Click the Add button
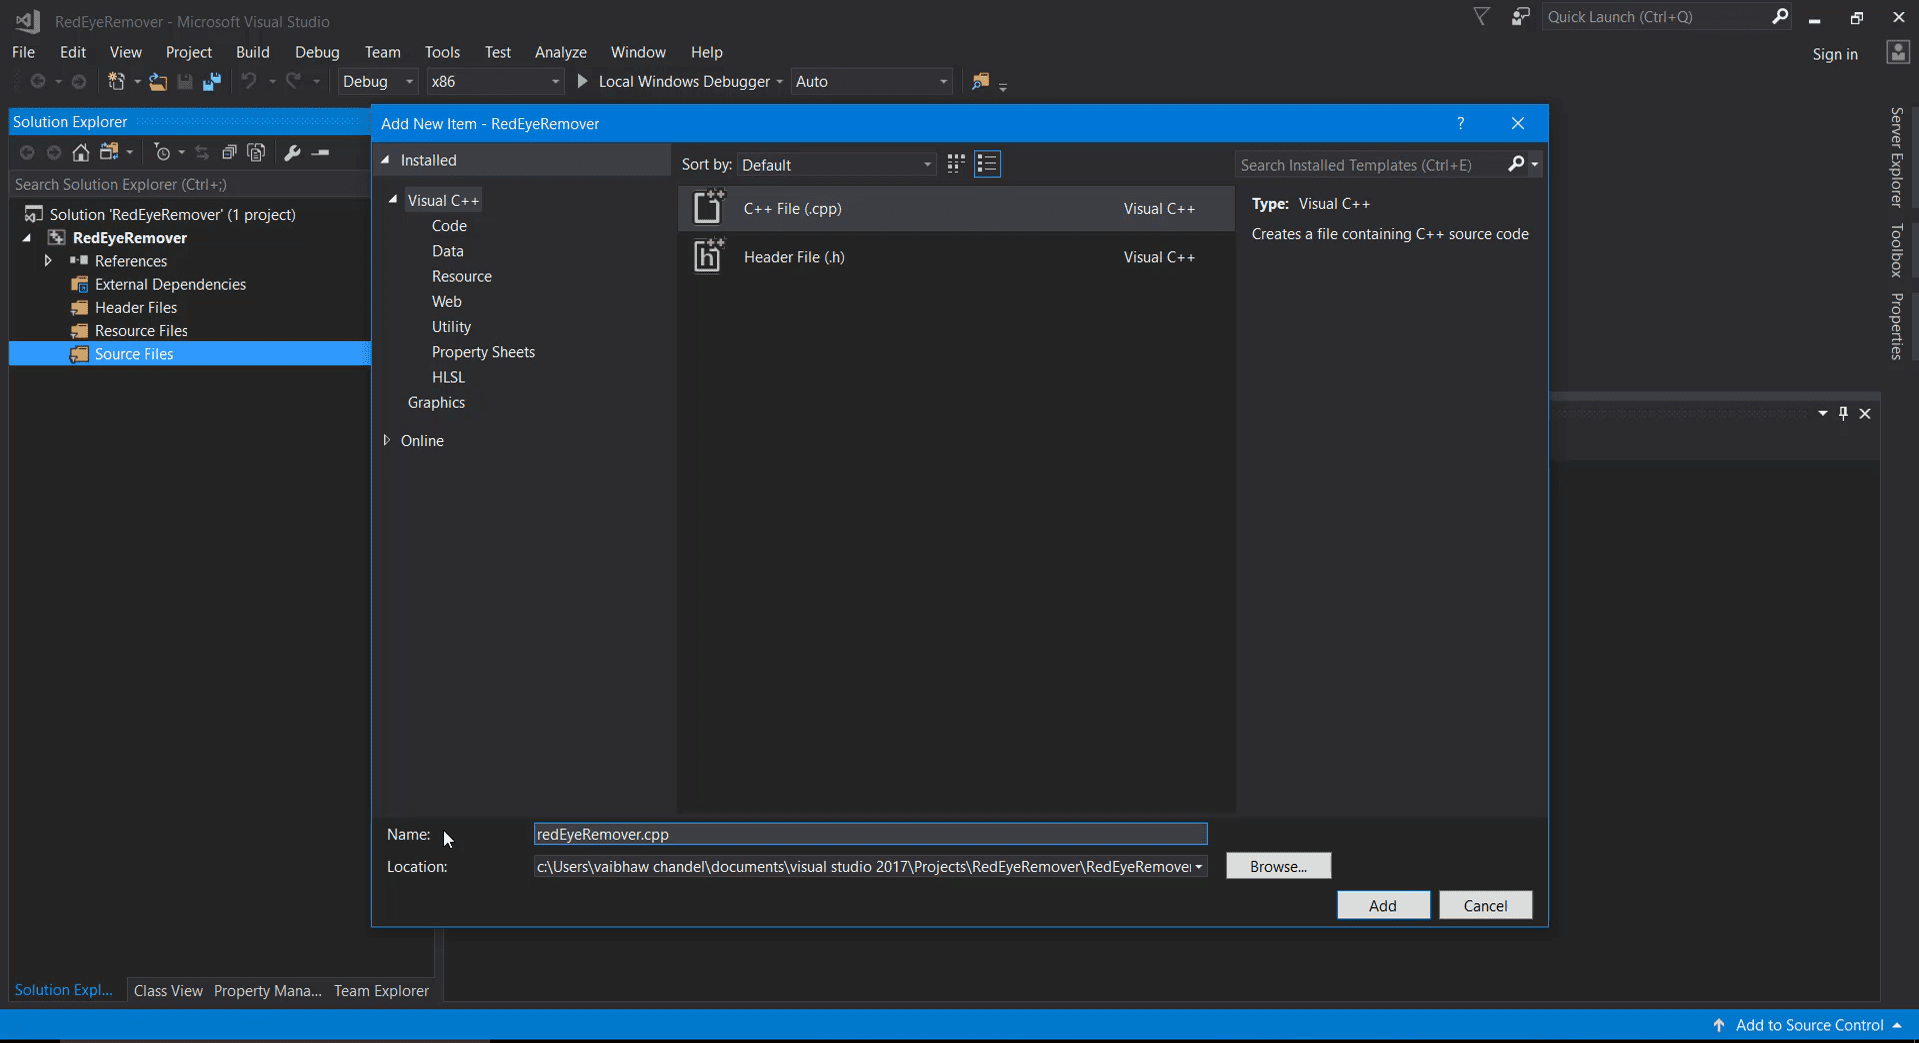Screen dimensions: 1919x1043 click(x=1383, y=905)
